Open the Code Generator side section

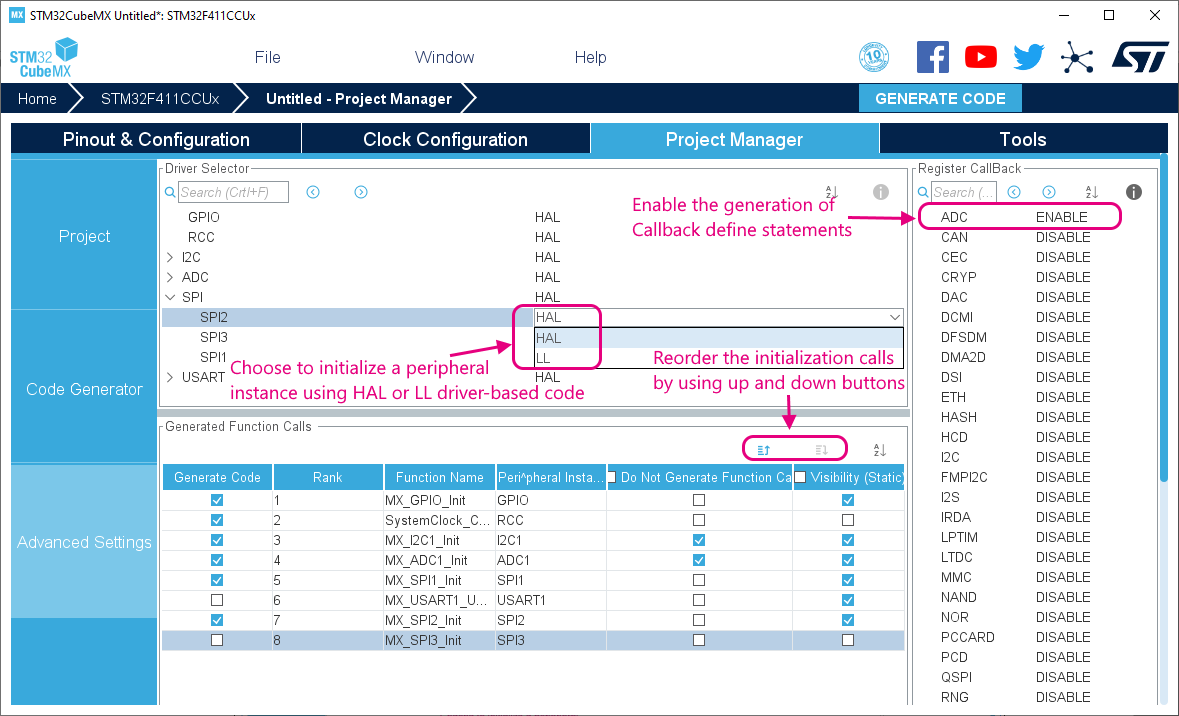[84, 389]
